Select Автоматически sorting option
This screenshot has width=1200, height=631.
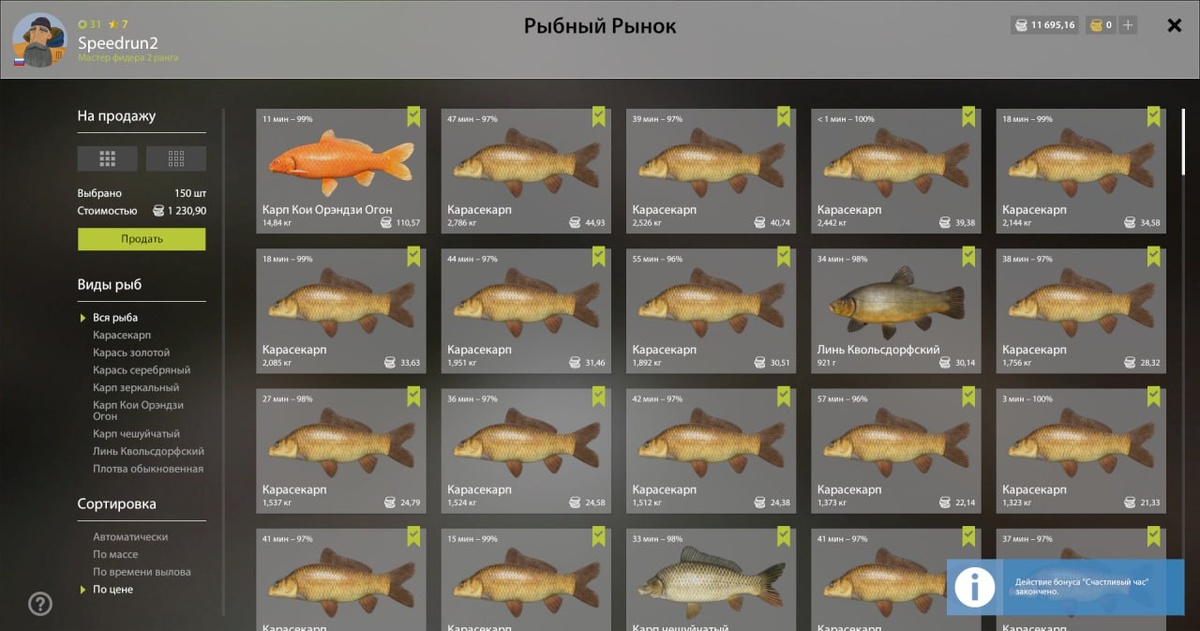click(x=130, y=537)
